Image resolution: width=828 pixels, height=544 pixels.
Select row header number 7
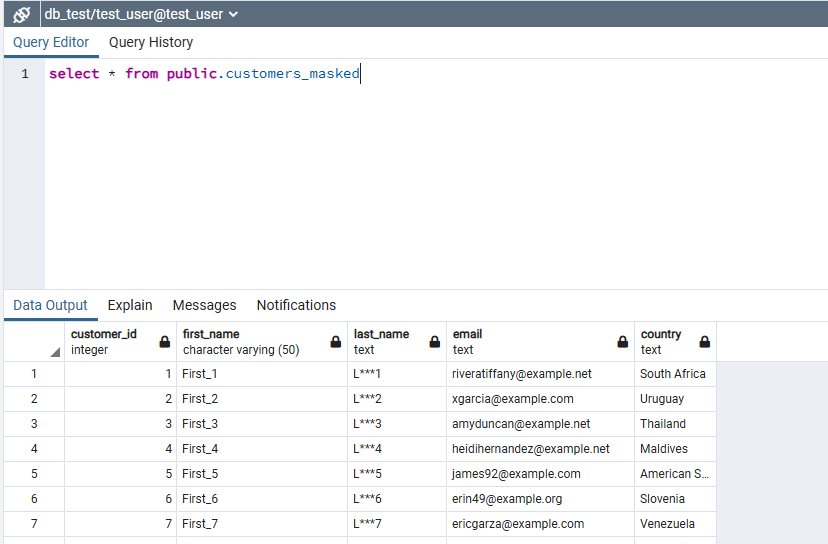[34, 524]
